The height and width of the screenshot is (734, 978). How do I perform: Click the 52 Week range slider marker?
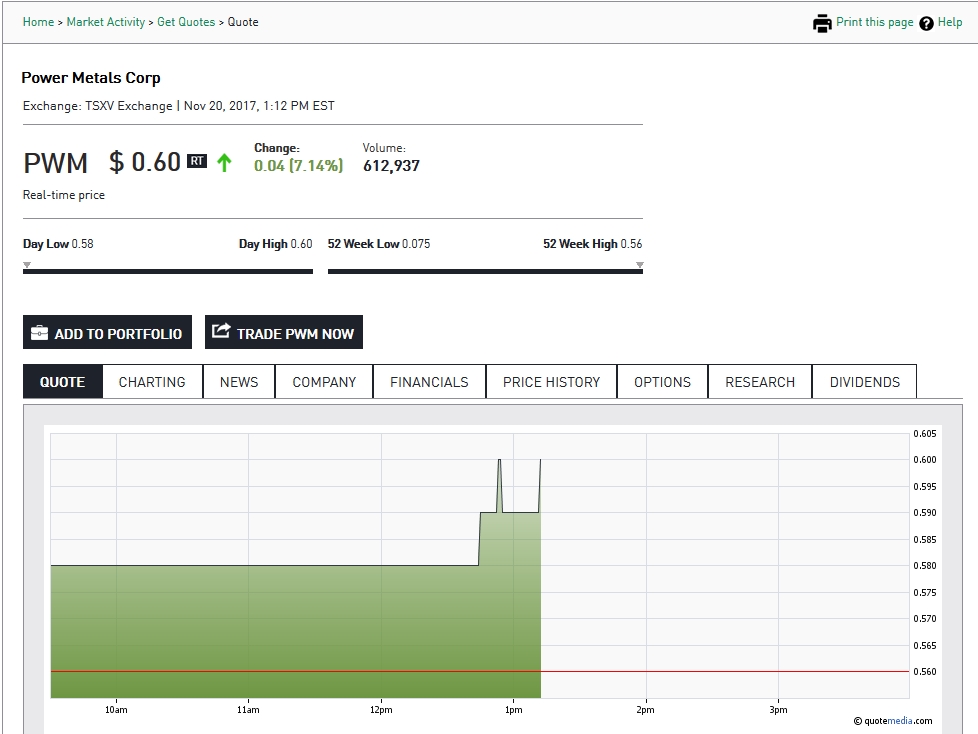(640, 264)
